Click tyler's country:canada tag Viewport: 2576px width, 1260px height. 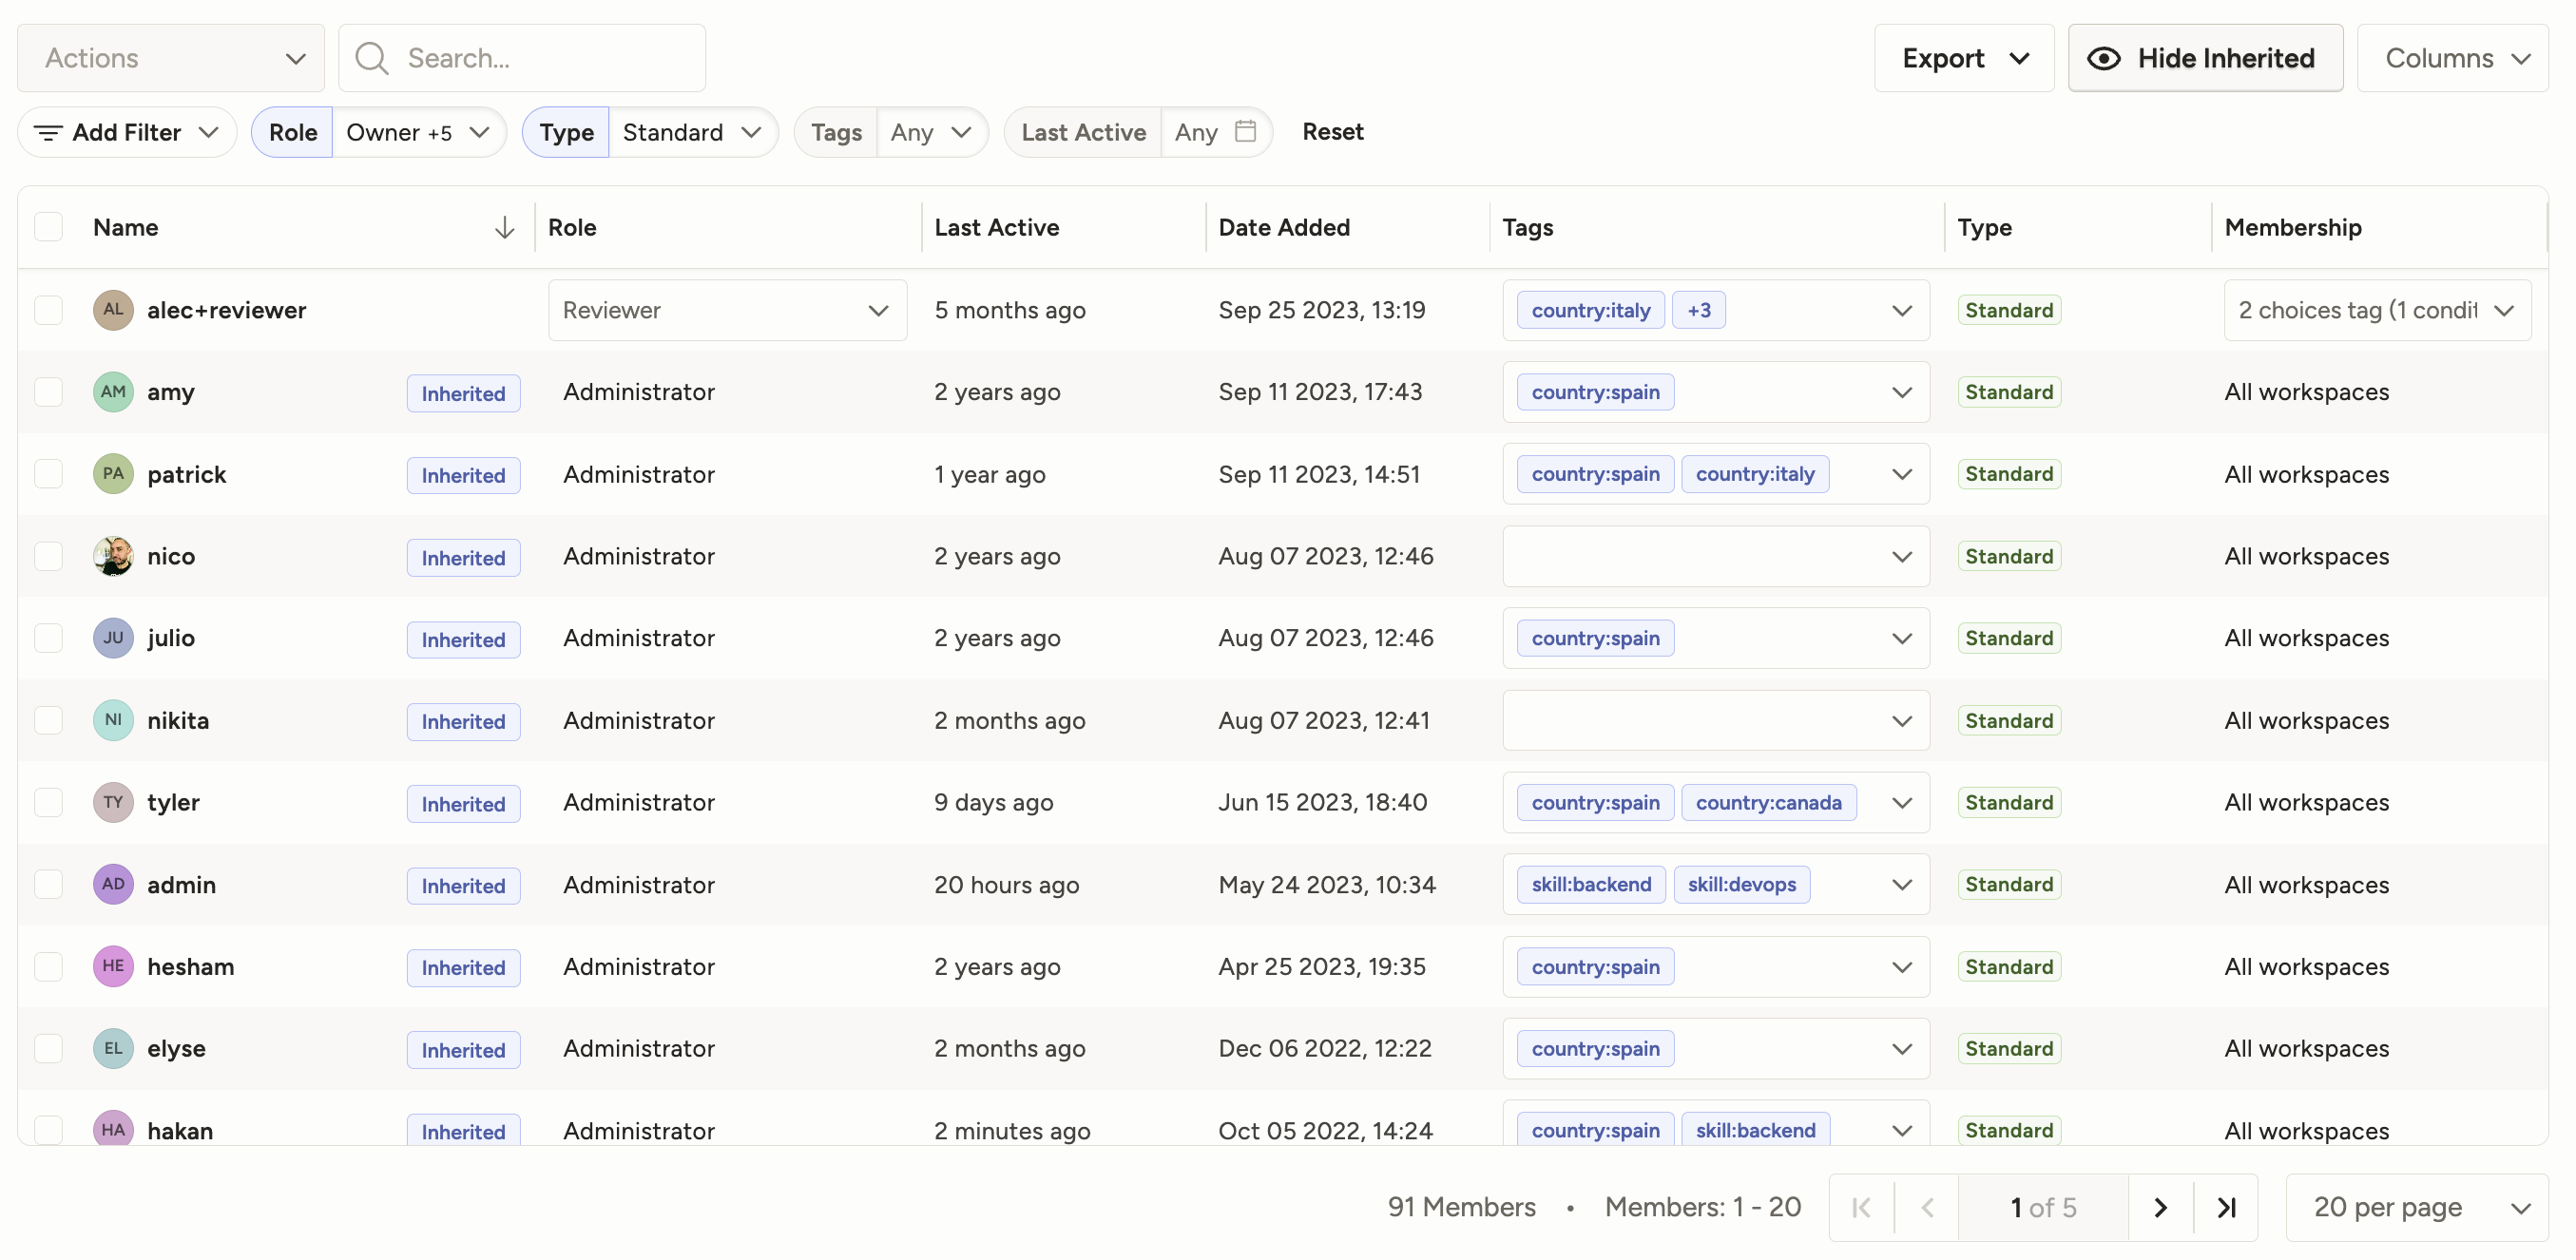click(1768, 802)
